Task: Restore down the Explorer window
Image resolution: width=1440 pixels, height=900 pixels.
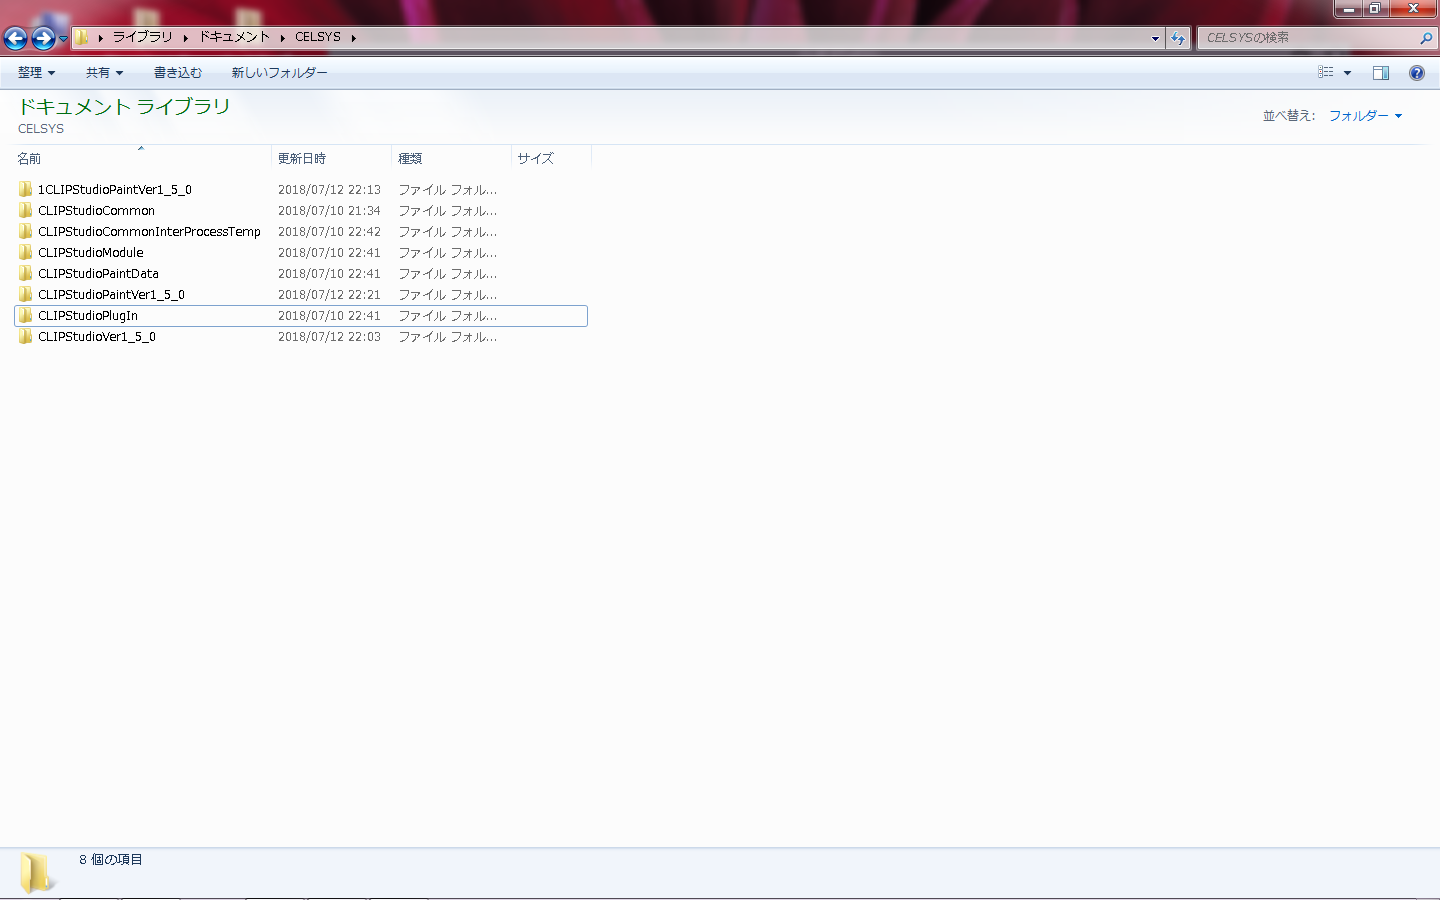Action: click(x=1375, y=9)
